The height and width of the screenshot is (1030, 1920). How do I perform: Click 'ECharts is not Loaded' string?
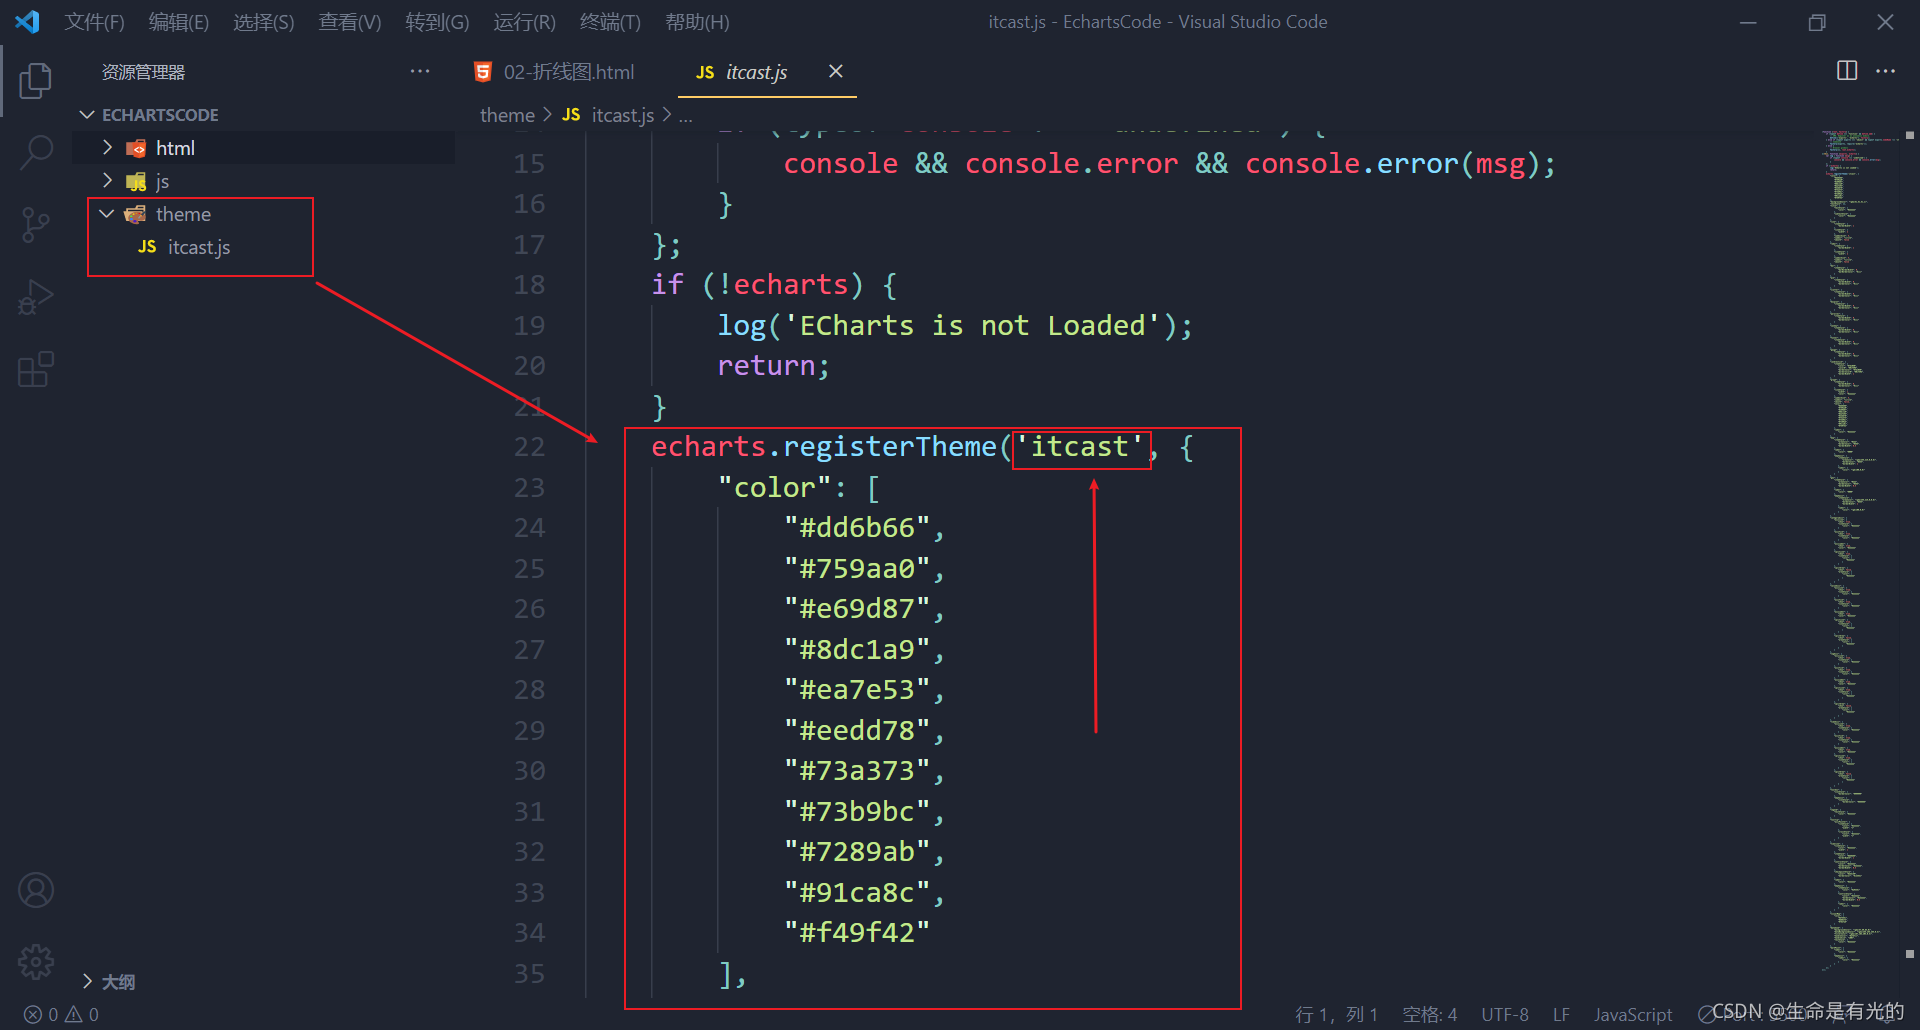click(x=972, y=326)
